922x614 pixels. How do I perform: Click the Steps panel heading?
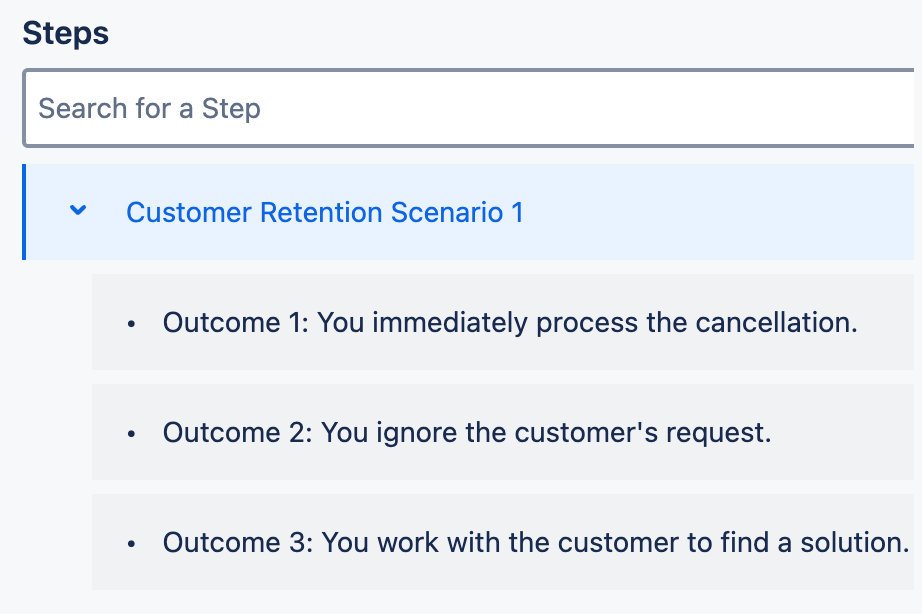click(66, 33)
